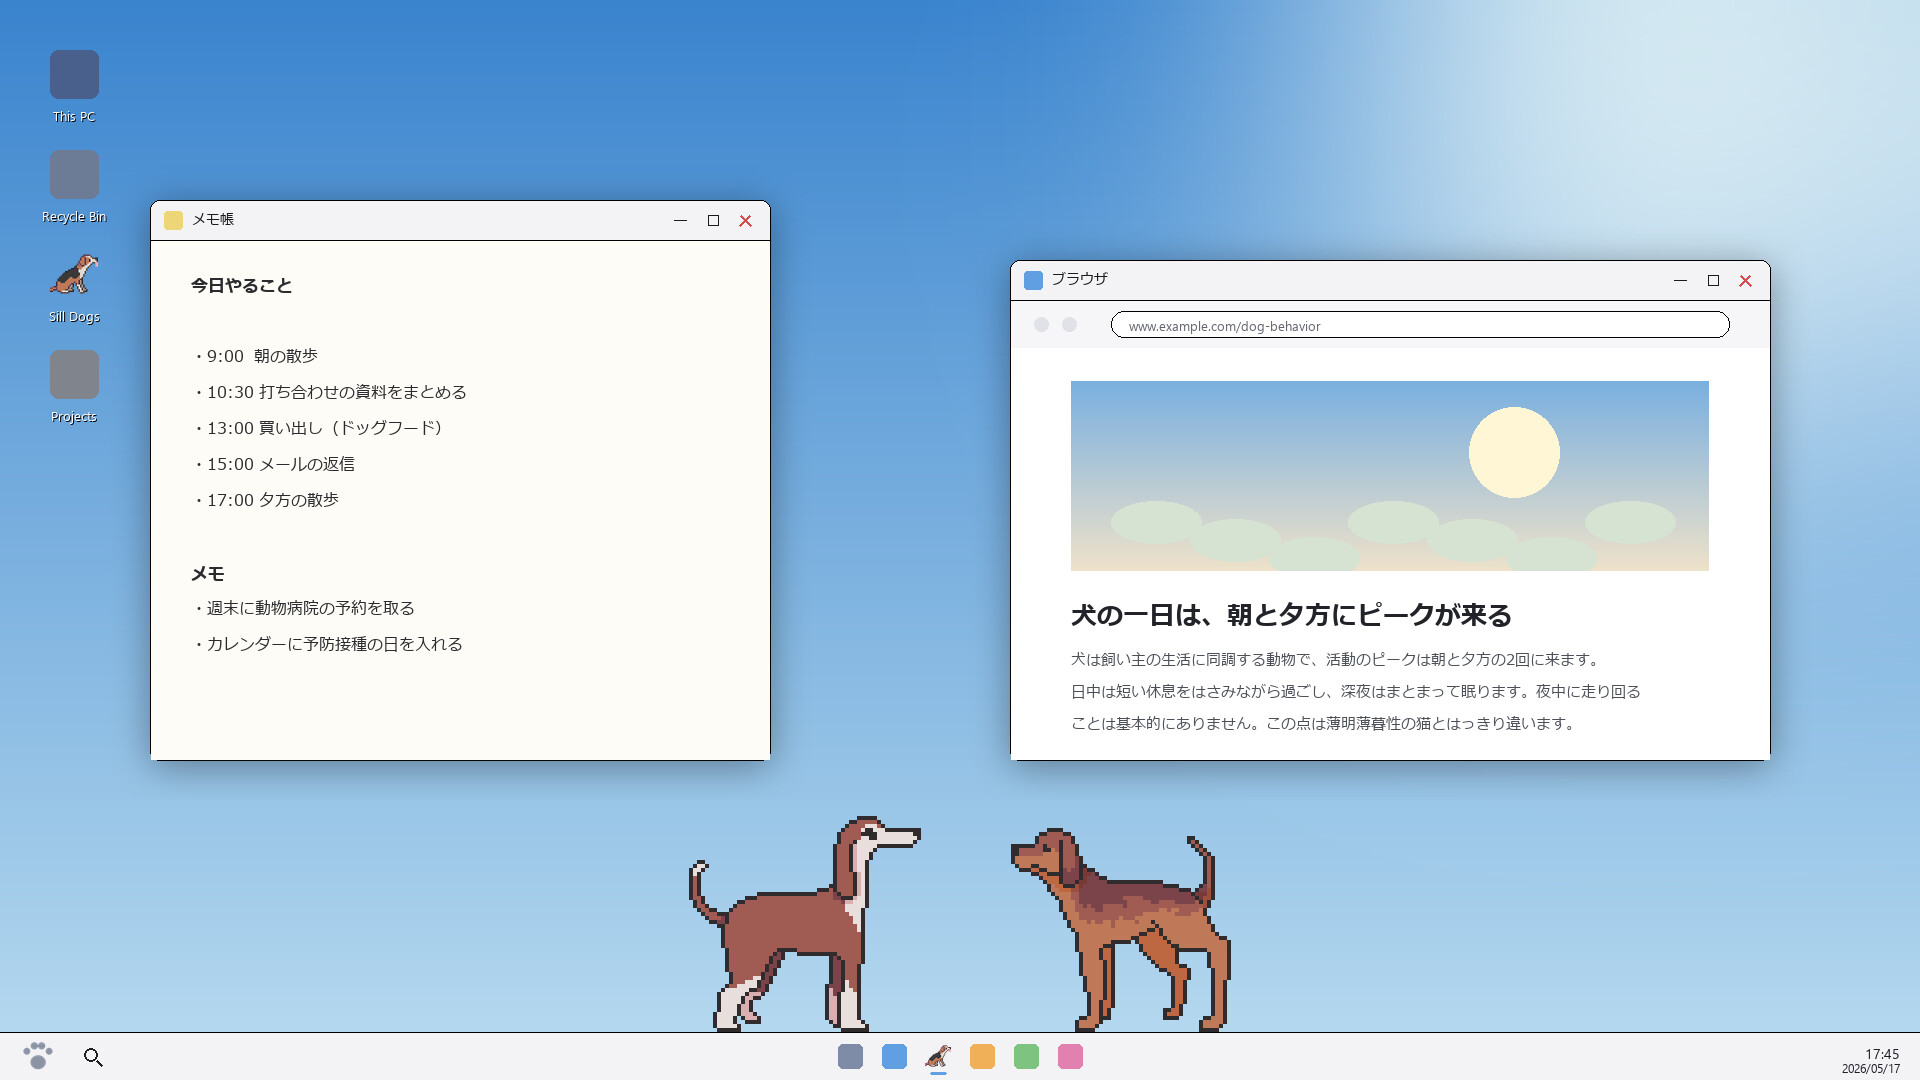Viewport: 1920px width, 1080px height.
Task: Open the paw start menu button
Action: [38, 1056]
